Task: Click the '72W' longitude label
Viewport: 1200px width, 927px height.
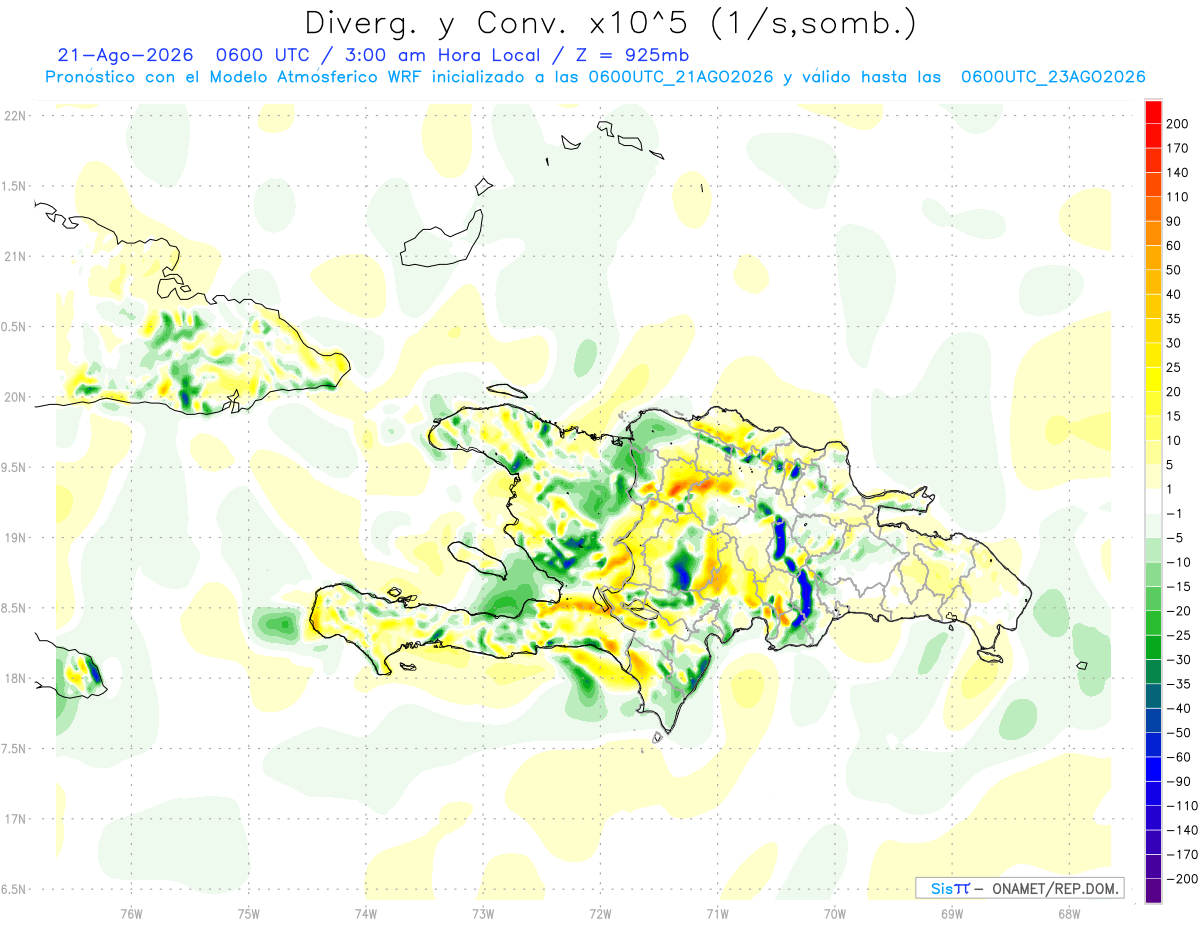Action: (600, 913)
